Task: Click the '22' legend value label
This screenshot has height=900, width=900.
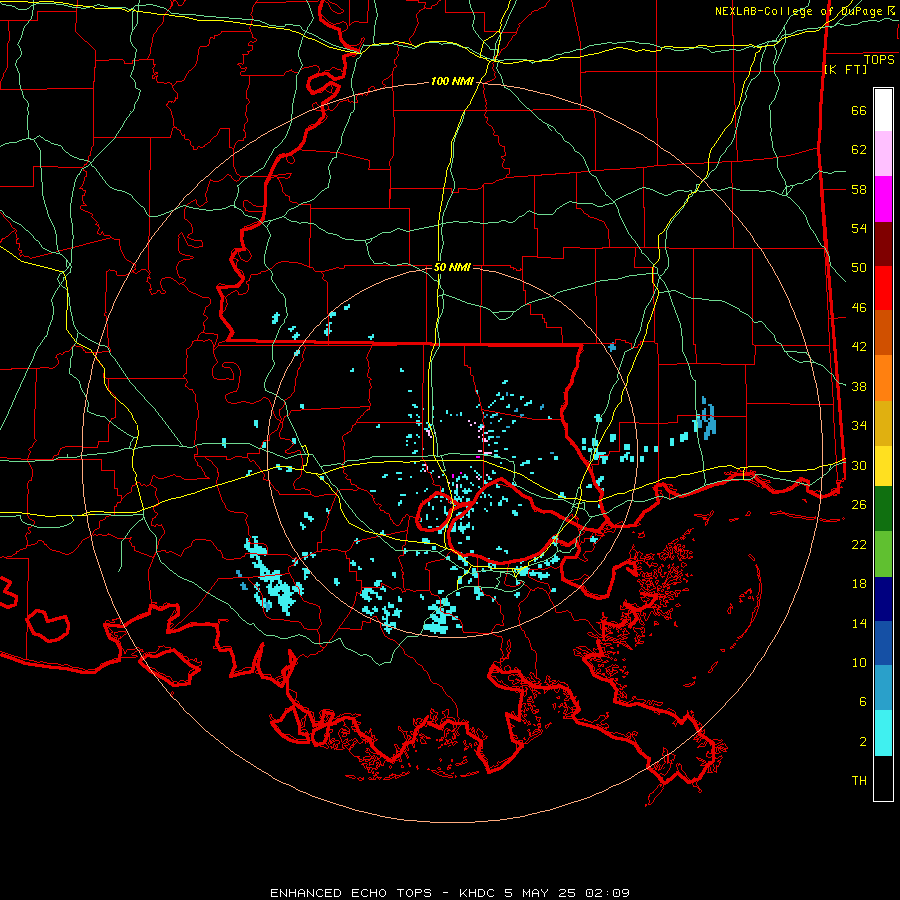Action: pos(859,544)
